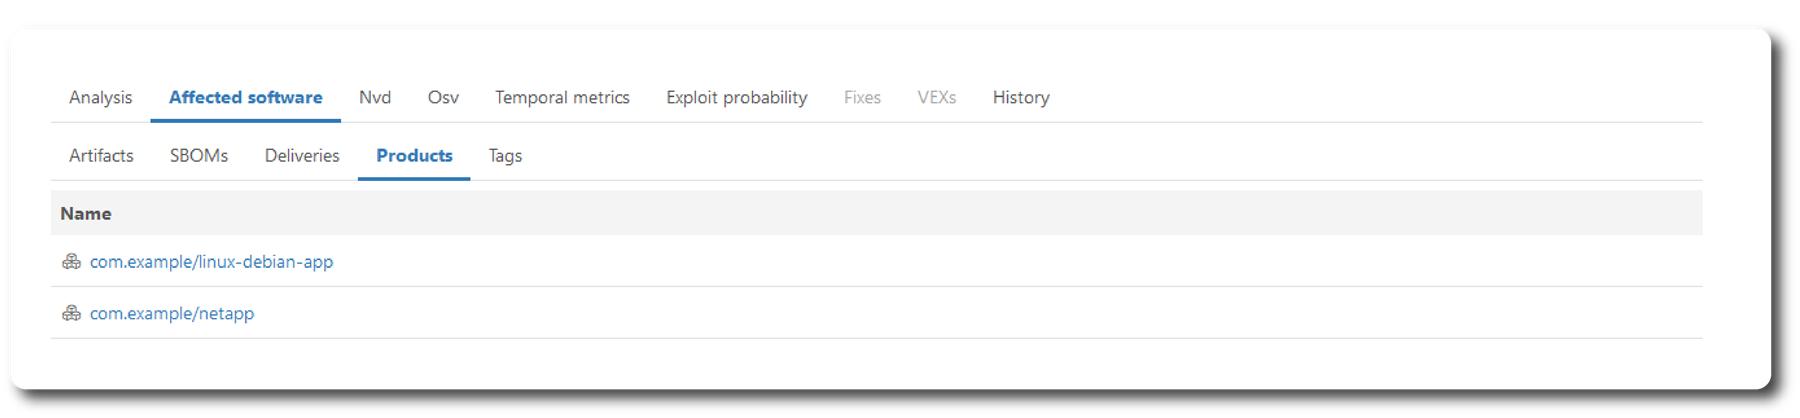Go to the Osv tab

(443, 98)
